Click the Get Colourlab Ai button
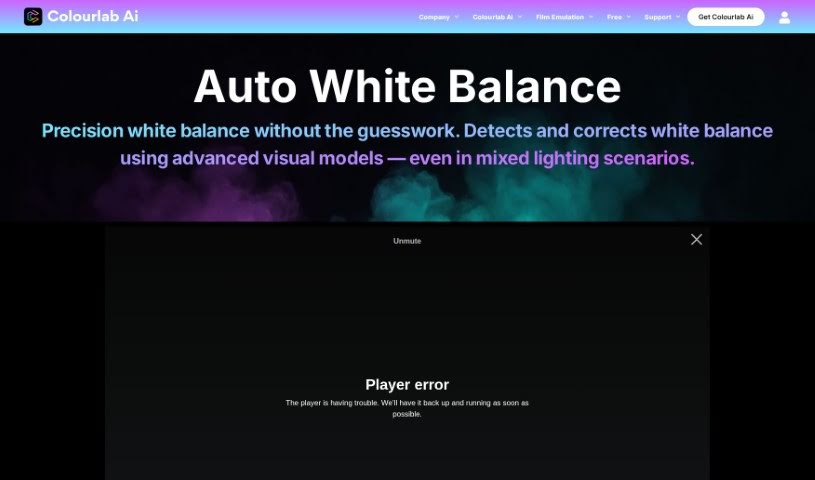Image resolution: width=815 pixels, height=480 pixels. click(x=726, y=17)
